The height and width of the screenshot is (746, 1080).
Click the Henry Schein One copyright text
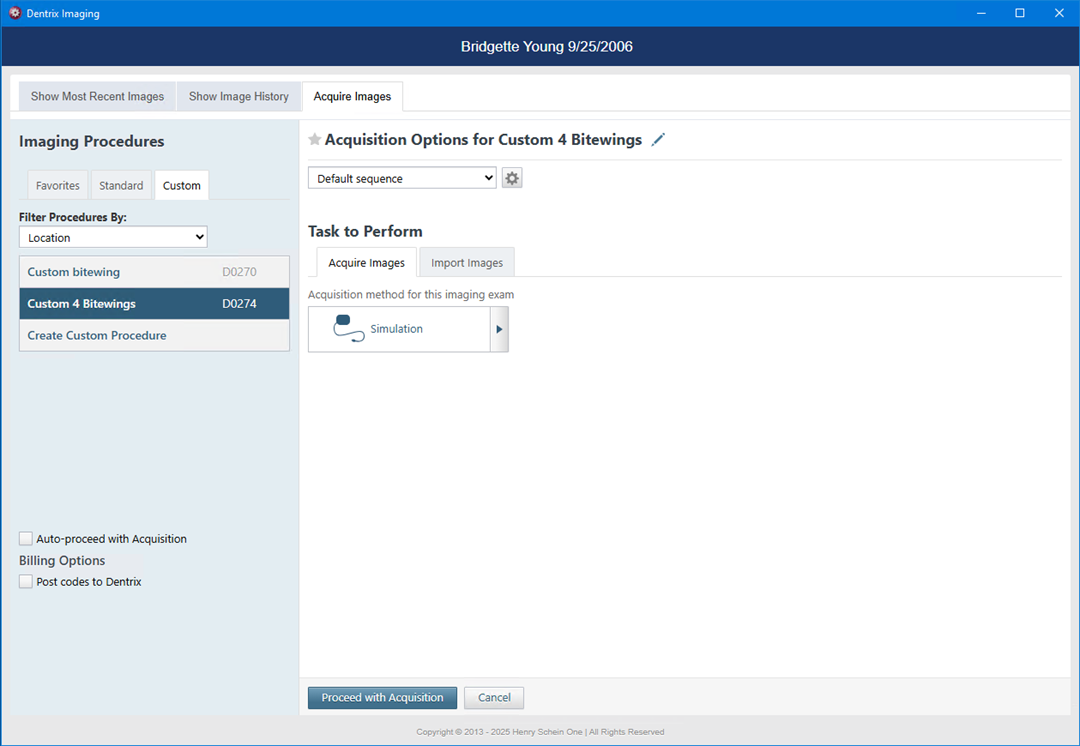[x=540, y=732]
